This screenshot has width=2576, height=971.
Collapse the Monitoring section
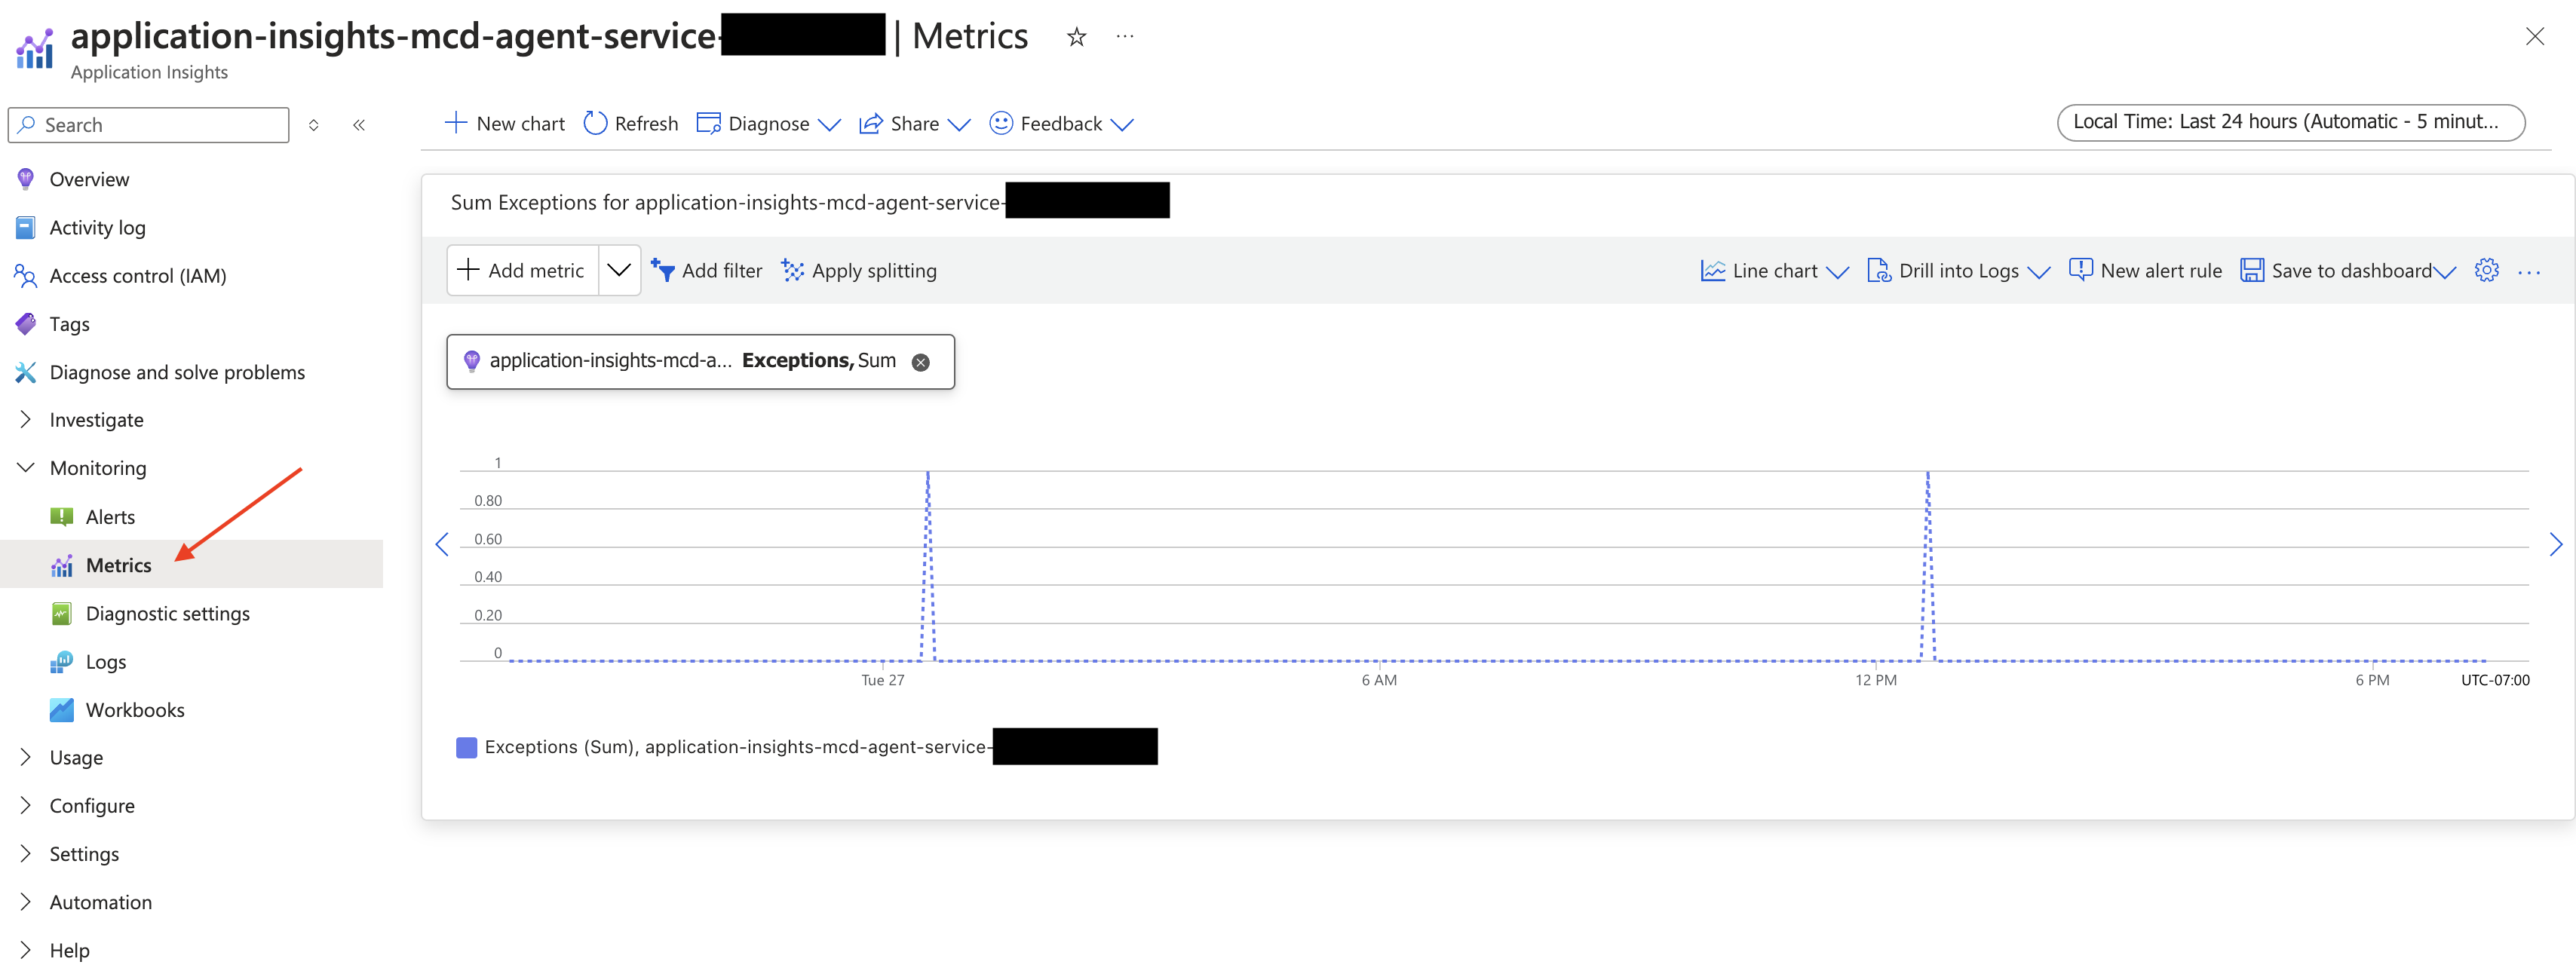(x=97, y=468)
